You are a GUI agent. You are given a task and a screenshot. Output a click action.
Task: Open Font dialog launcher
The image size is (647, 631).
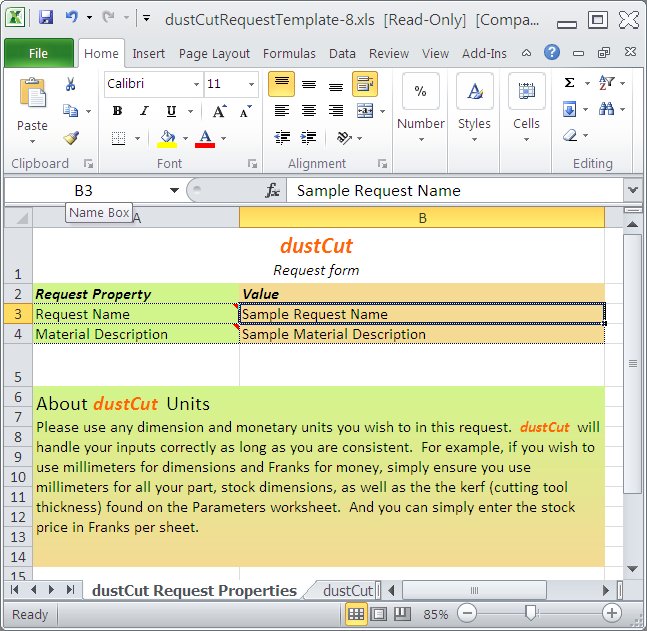tap(252, 164)
